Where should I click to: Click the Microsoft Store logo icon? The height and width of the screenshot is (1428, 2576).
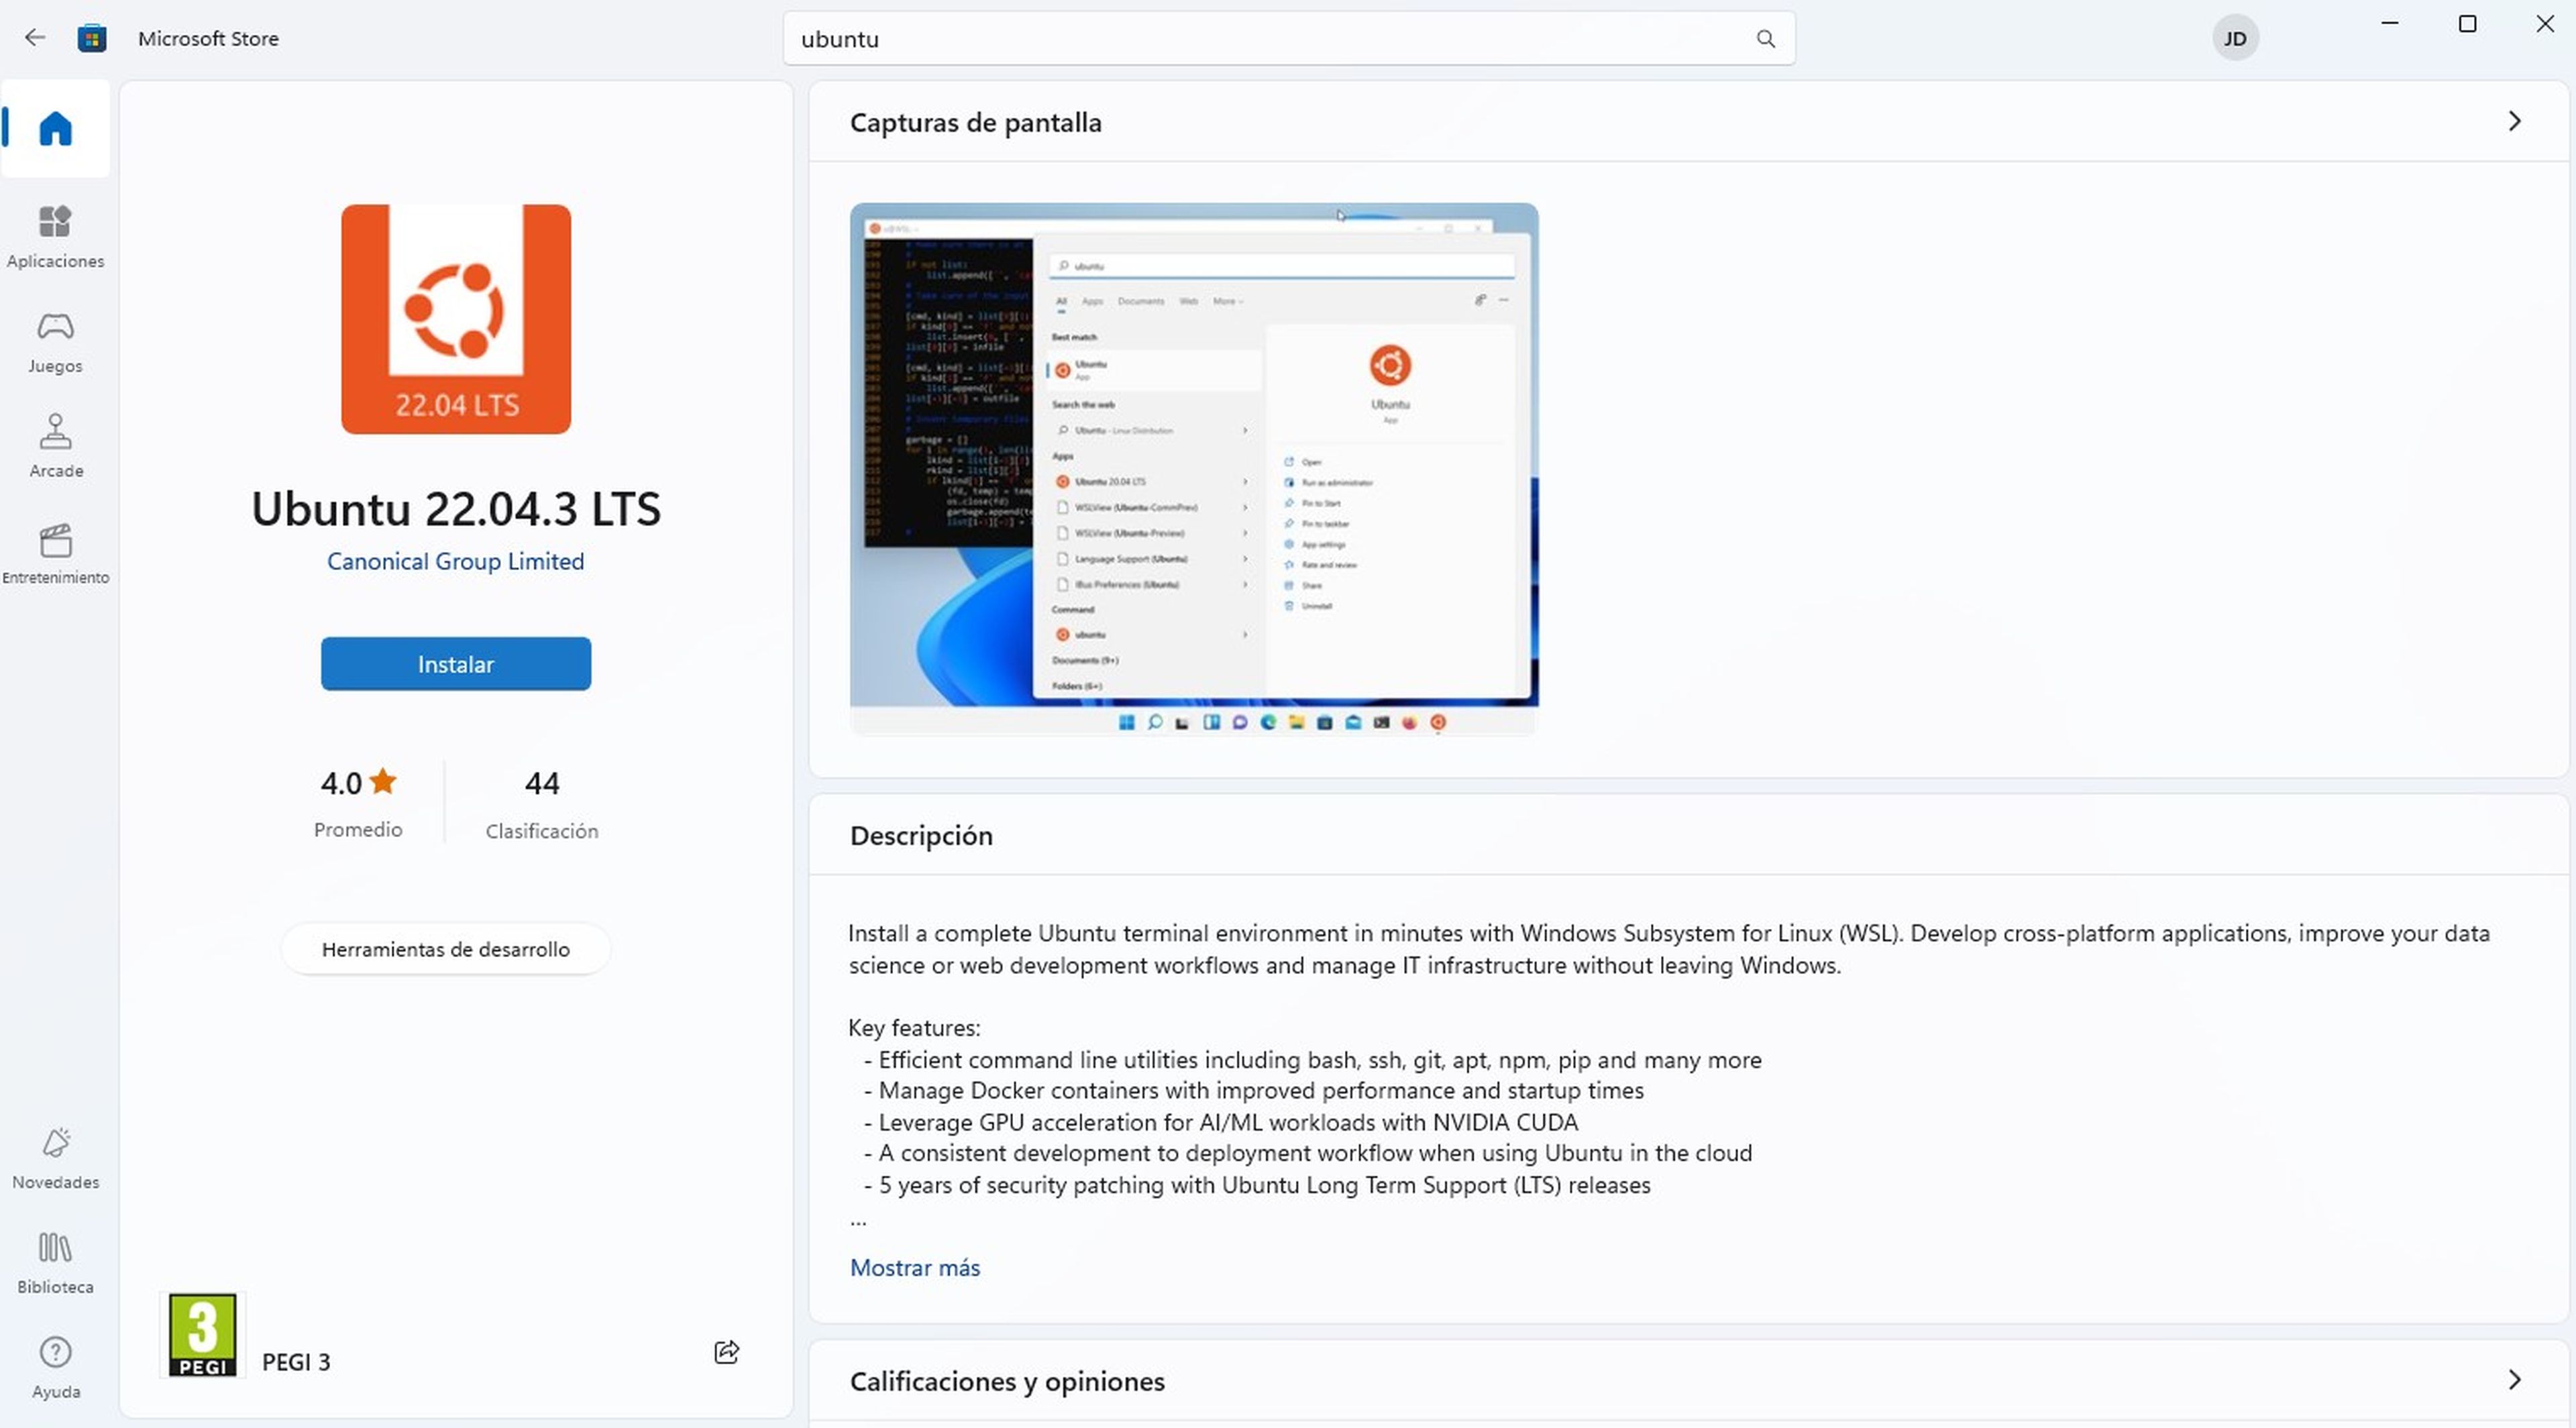click(92, 38)
